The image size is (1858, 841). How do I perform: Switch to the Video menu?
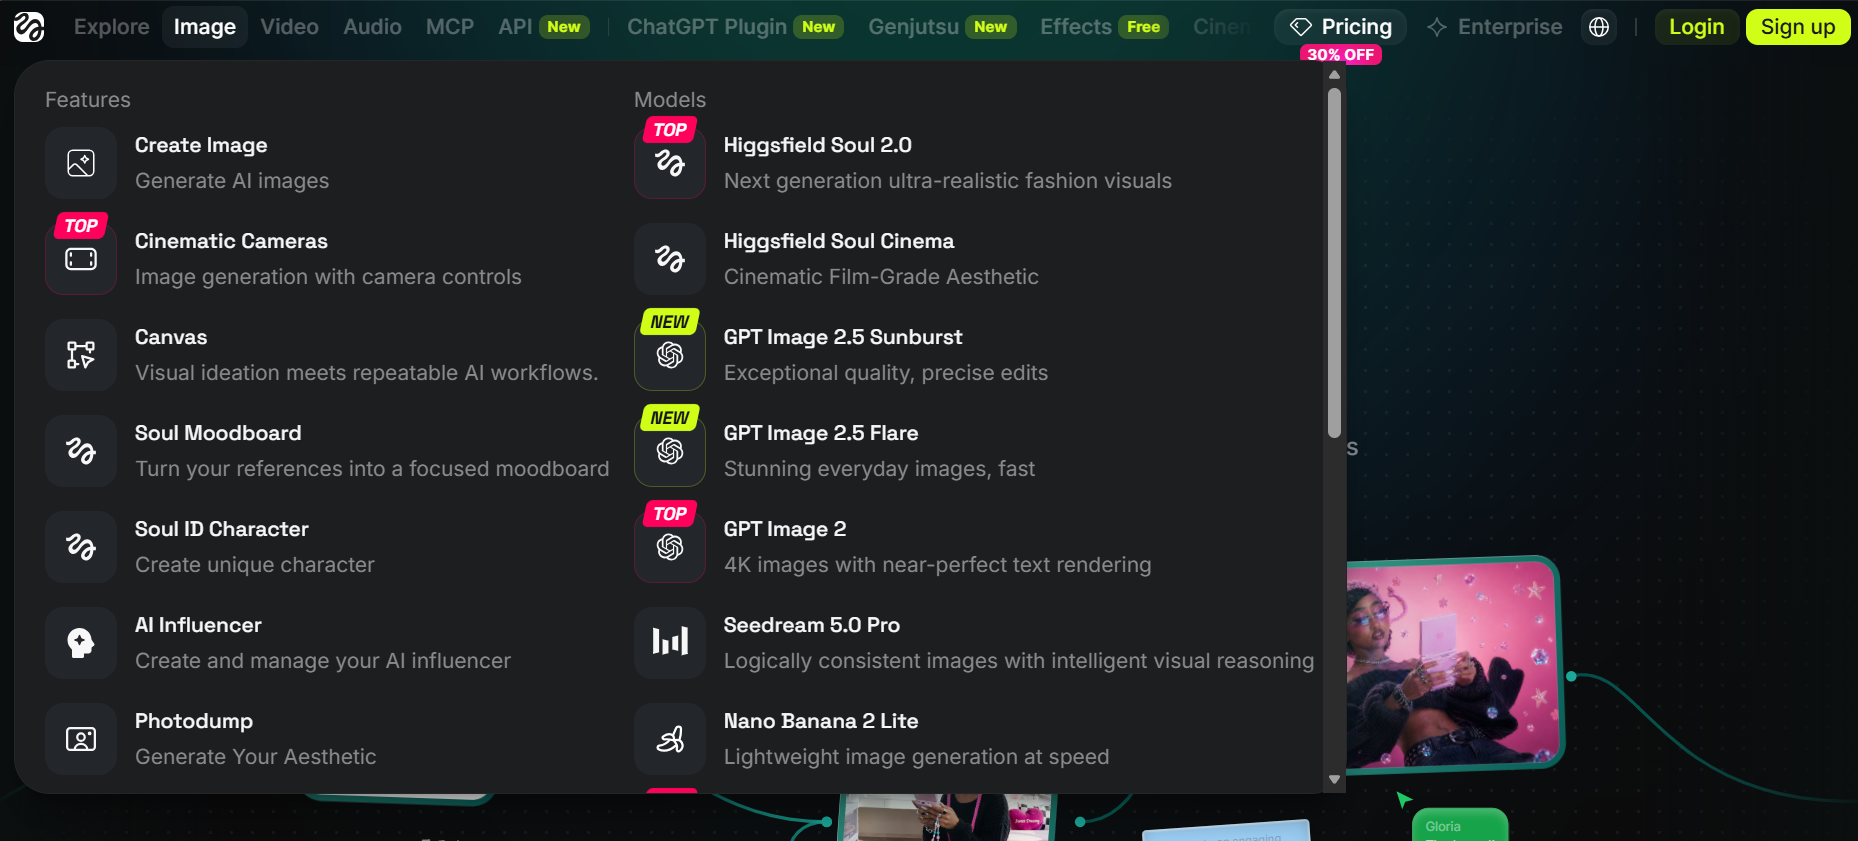[x=290, y=27]
